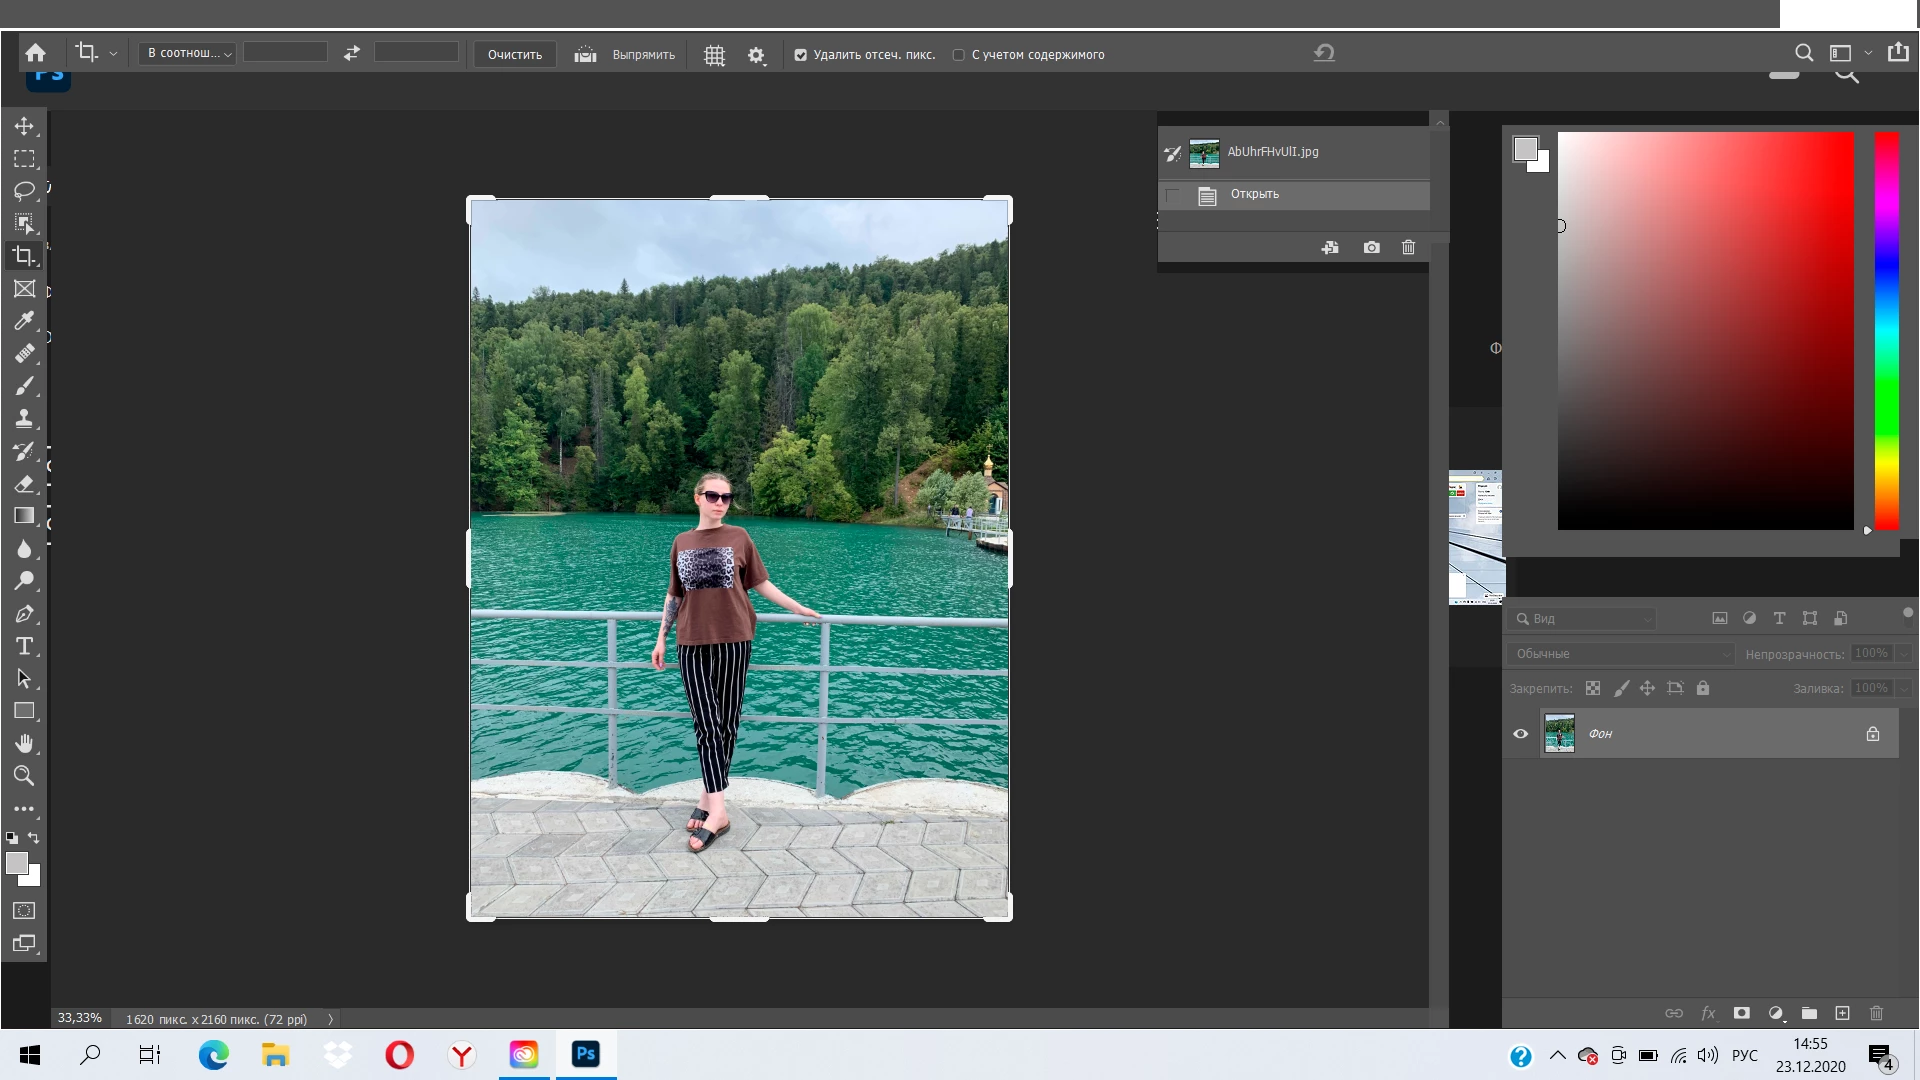This screenshot has height=1080, width=1920.
Task: Select the 'Открыть' history state
Action: click(1254, 194)
